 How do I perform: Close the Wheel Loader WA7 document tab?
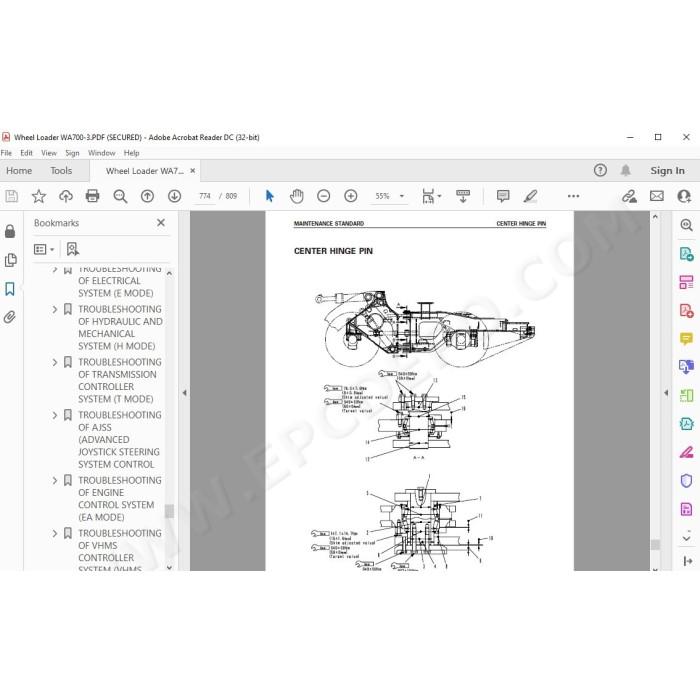192,171
